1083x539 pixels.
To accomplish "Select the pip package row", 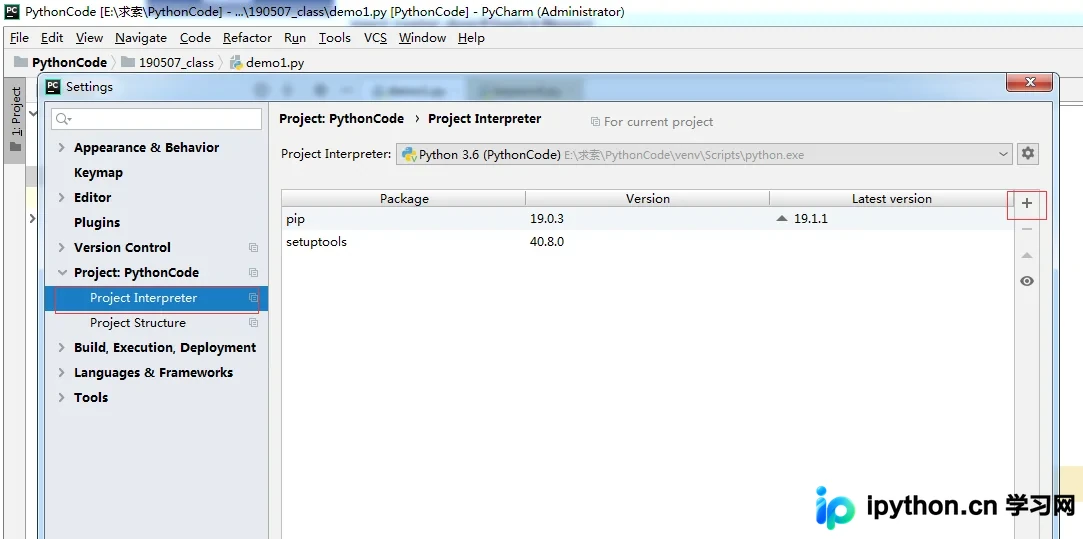I will coord(648,219).
